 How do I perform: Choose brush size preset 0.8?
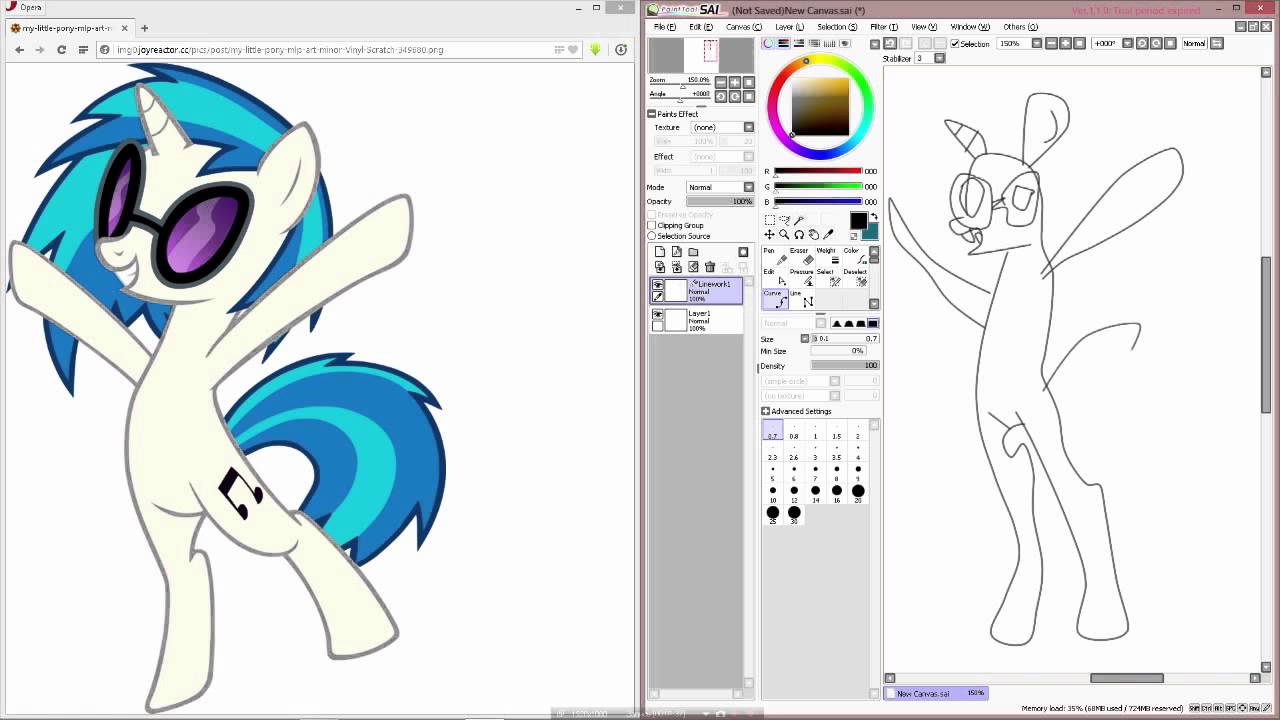coord(794,432)
